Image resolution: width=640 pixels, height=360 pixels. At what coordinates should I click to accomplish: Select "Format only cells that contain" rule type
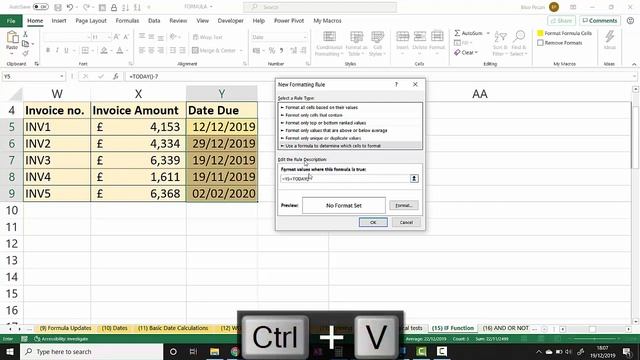(351, 115)
